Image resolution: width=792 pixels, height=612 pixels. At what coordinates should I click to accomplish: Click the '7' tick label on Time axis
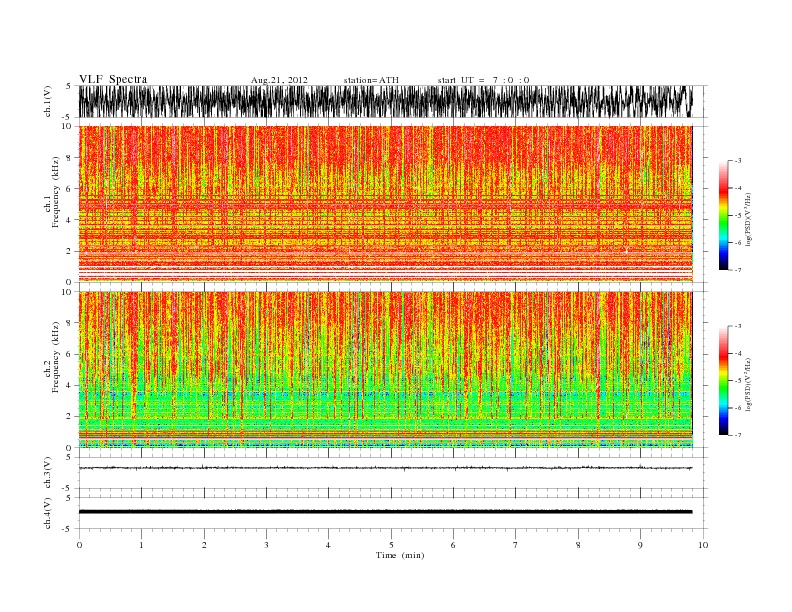516,545
